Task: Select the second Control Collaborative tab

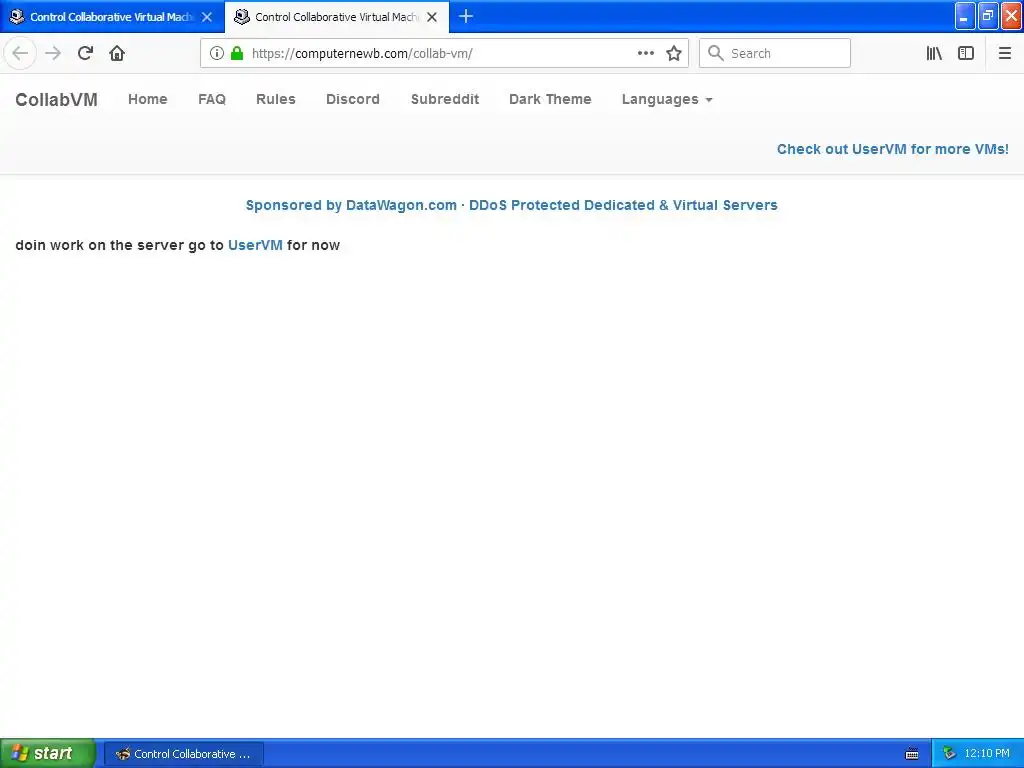Action: click(x=336, y=17)
